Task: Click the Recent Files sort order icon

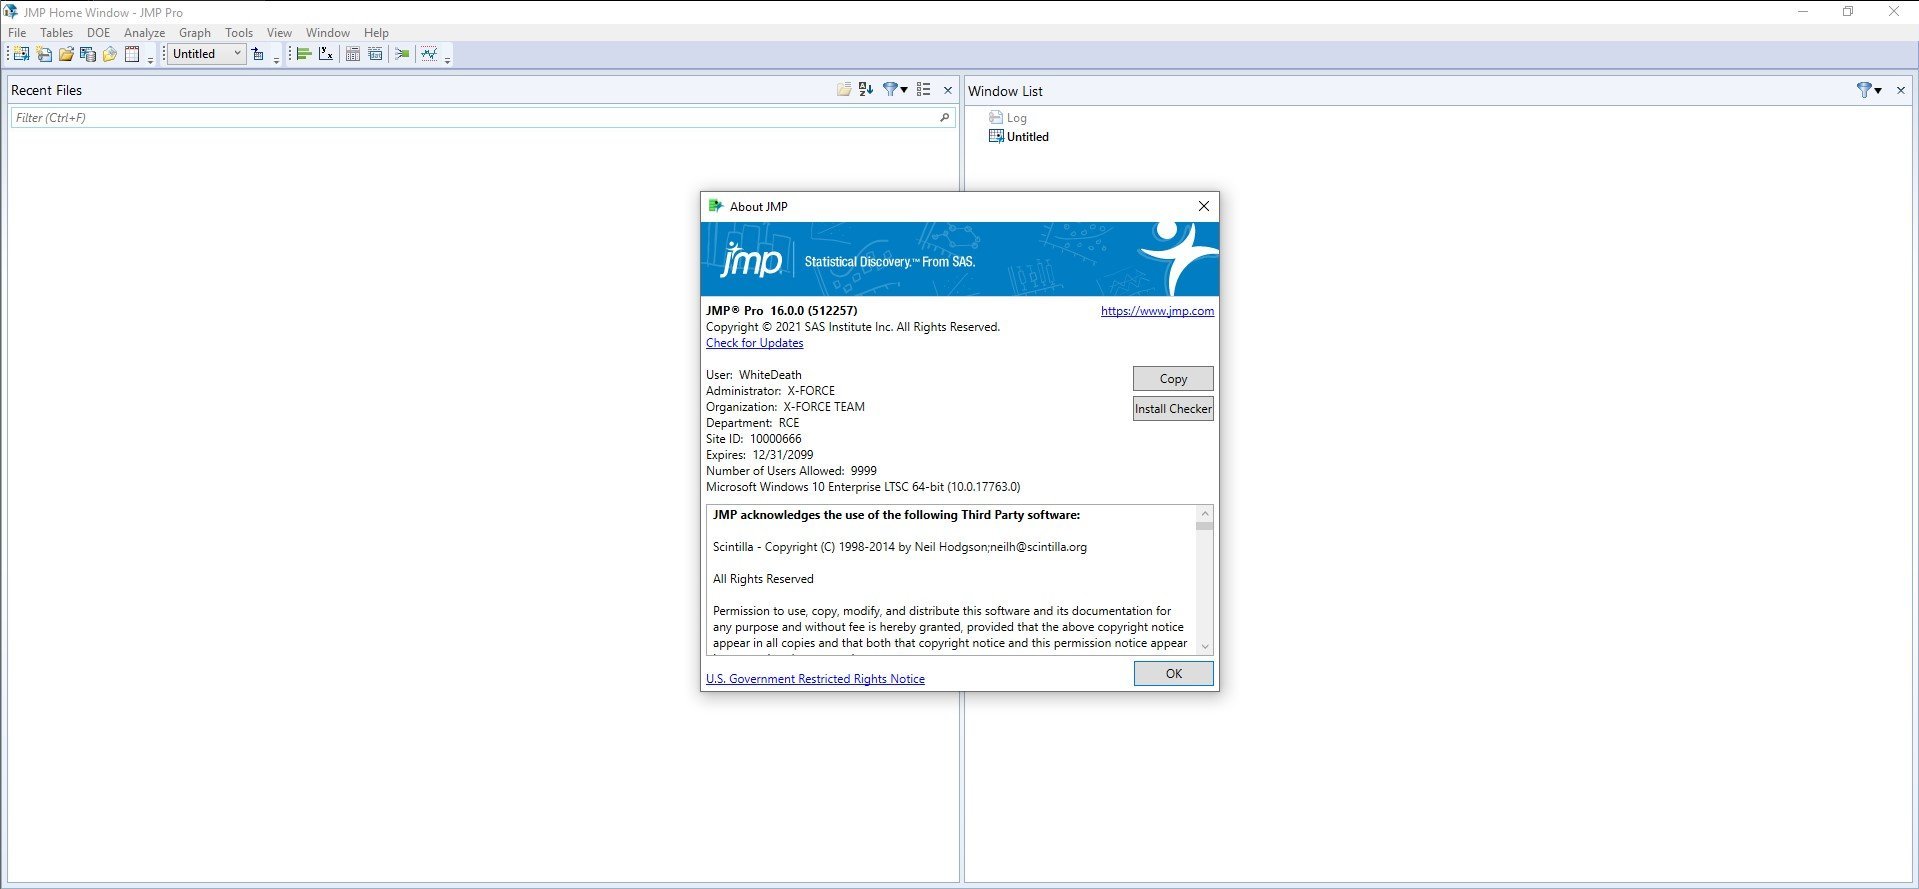Action: (866, 89)
